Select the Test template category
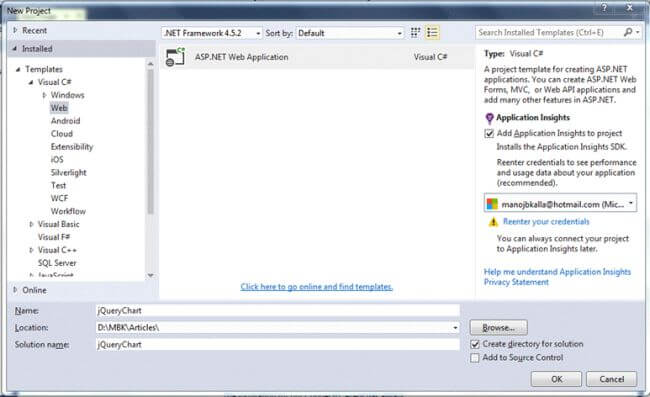The width and height of the screenshot is (650, 397). coord(58,185)
